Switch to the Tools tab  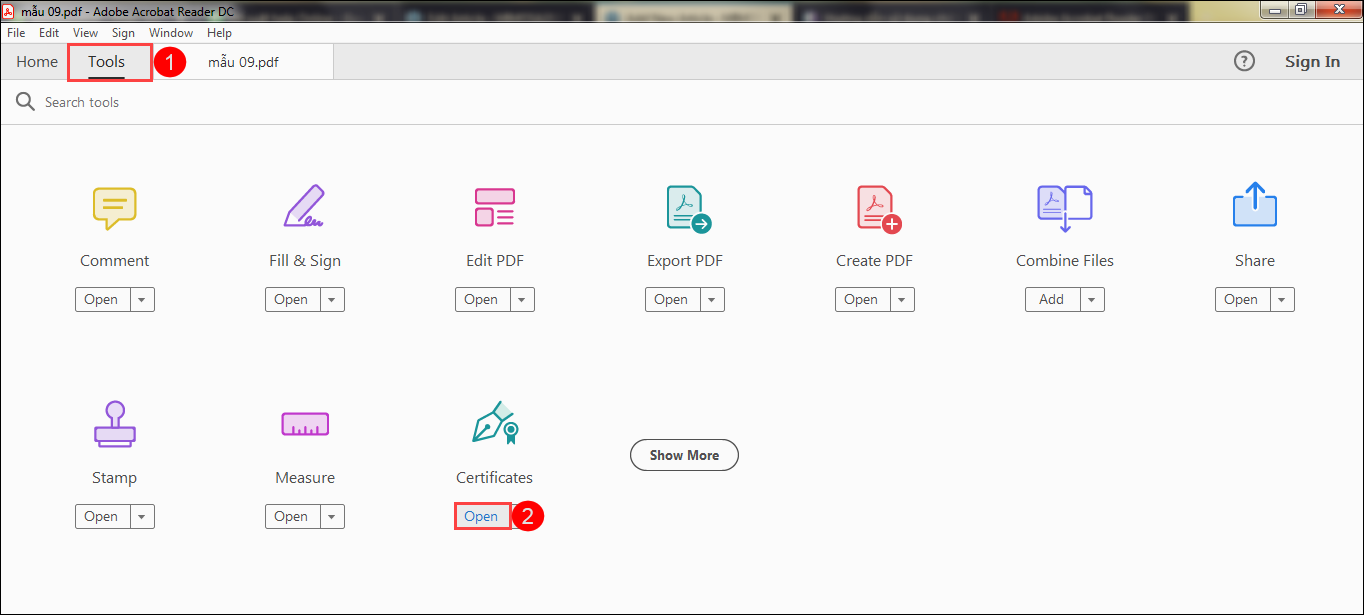(107, 62)
